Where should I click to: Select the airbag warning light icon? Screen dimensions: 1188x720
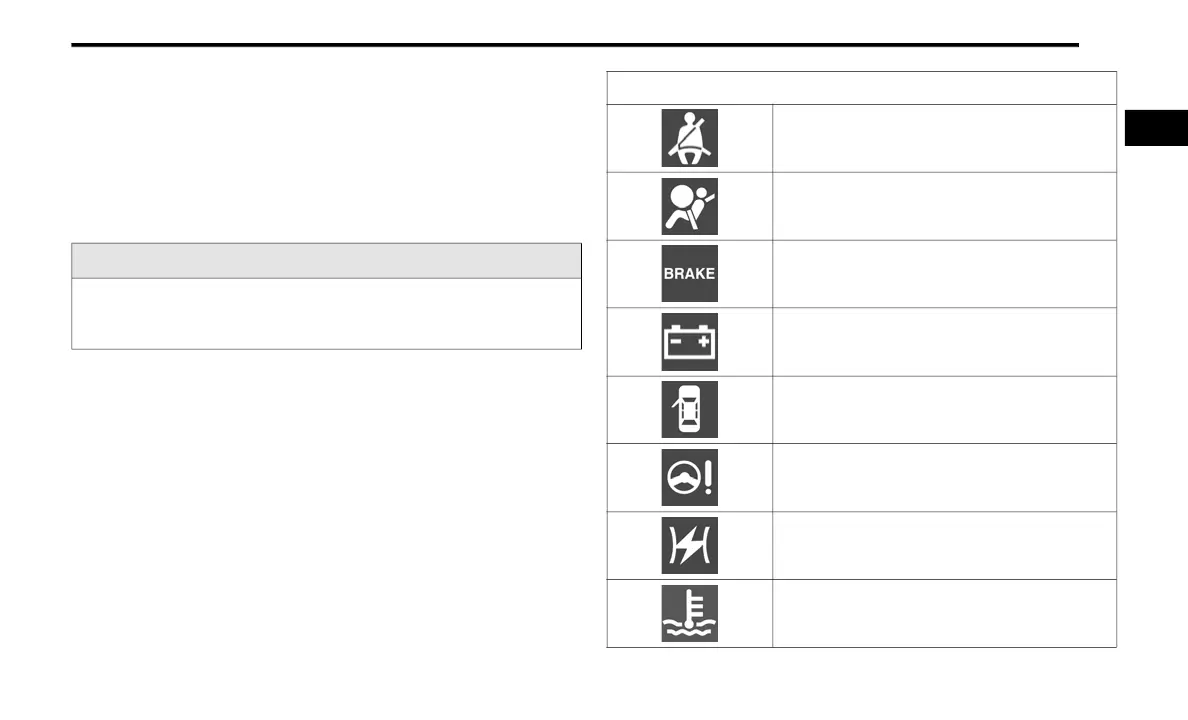tap(689, 206)
